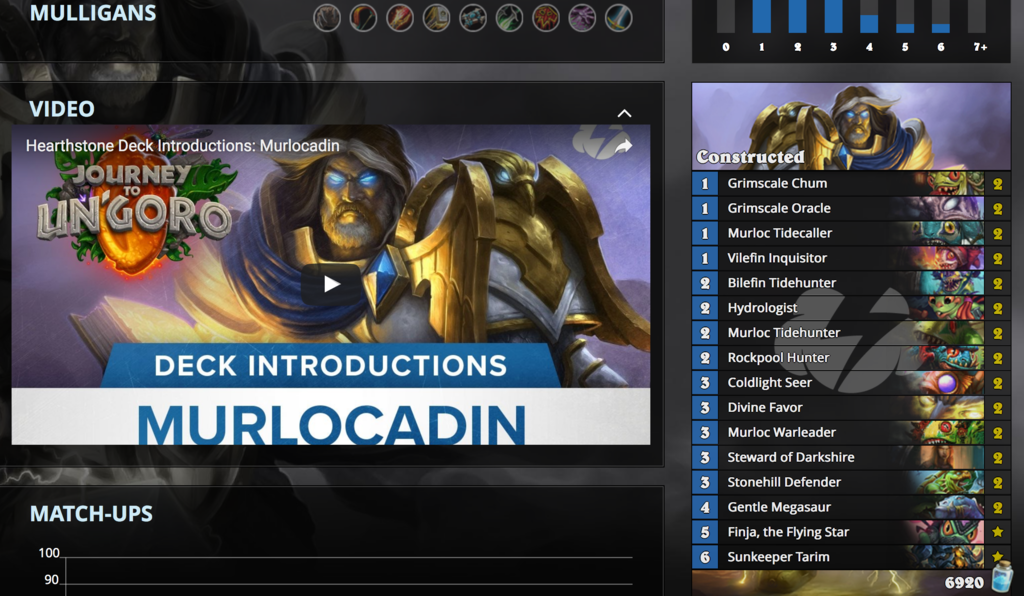1024x596 pixels.
Task: Click the 100 axis label in match-ups chart
Action: pos(49,553)
